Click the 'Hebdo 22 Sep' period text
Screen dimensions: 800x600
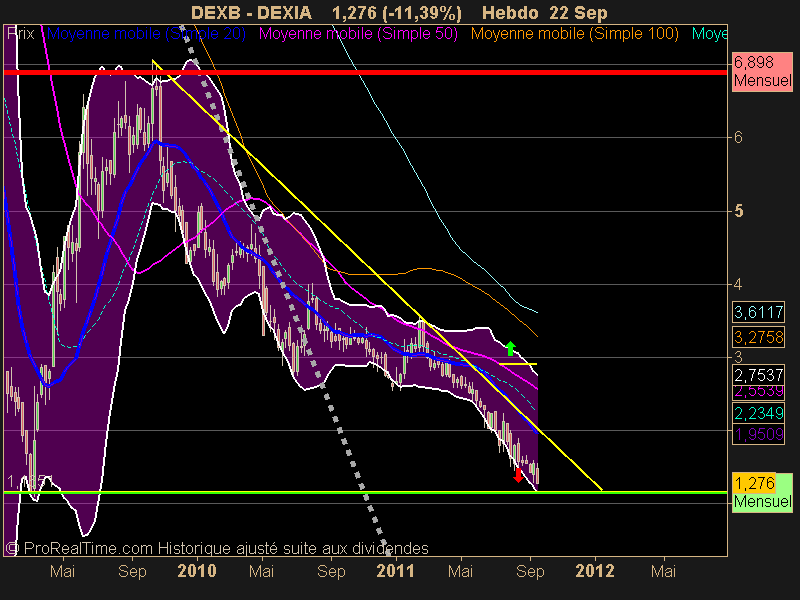click(544, 13)
